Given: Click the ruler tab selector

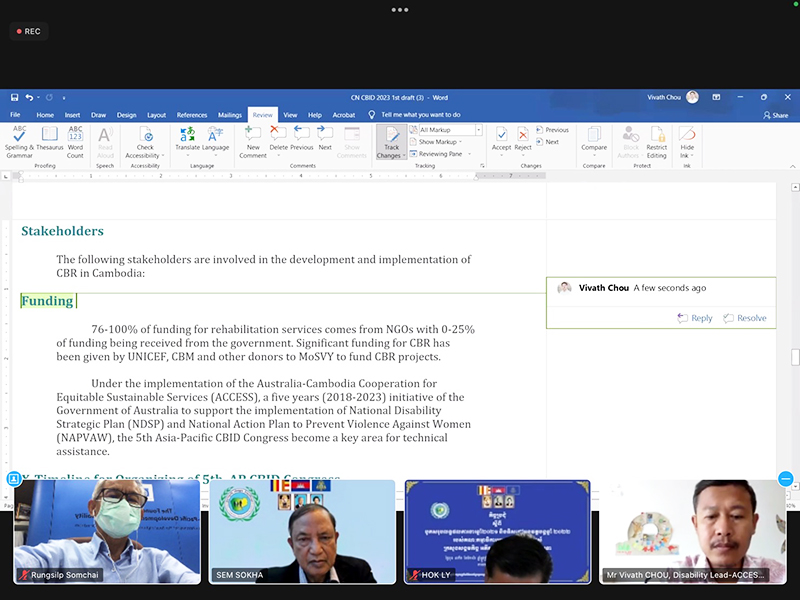Looking at the screenshot, I should point(6,176).
